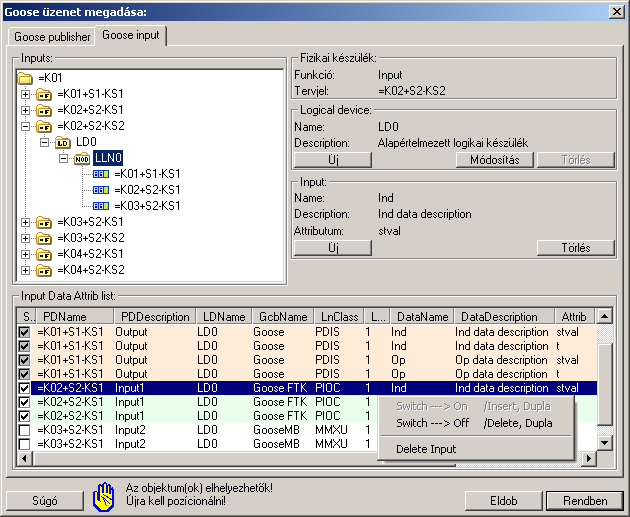Check the first =K03+S2-KS1 Input2 row
Screen dimensions: 630x517
25,430
